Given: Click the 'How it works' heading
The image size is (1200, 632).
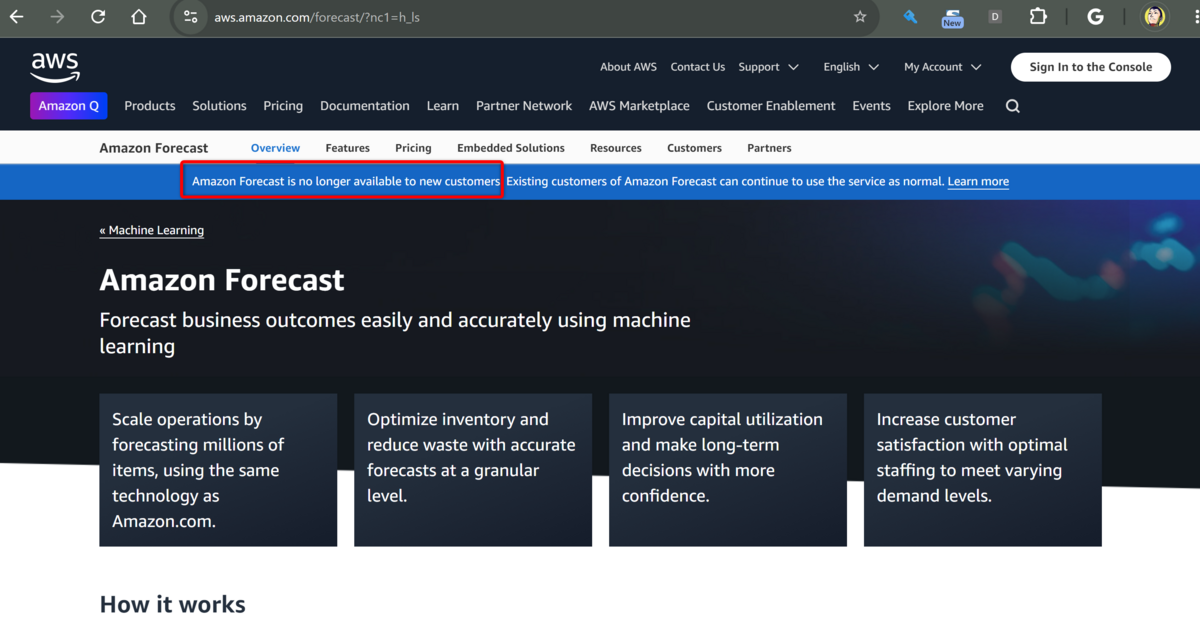Looking at the screenshot, I should pyautogui.click(x=172, y=604).
